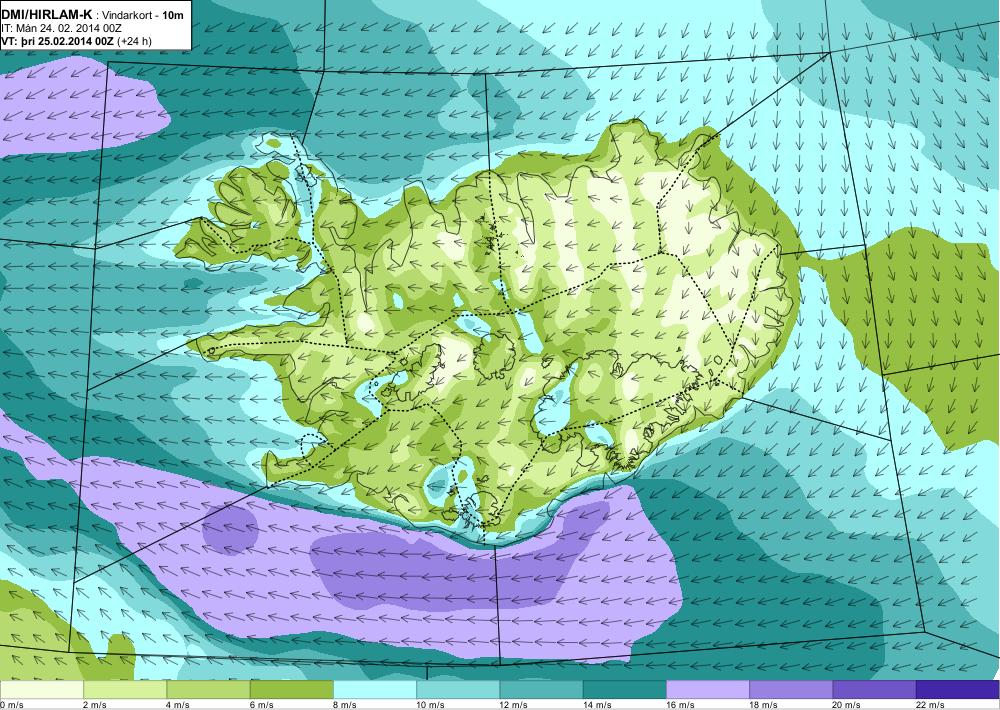This screenshot has height=710, width=1000.
Task: Click the '14 m/s' legend label
Action: (598, 705)
